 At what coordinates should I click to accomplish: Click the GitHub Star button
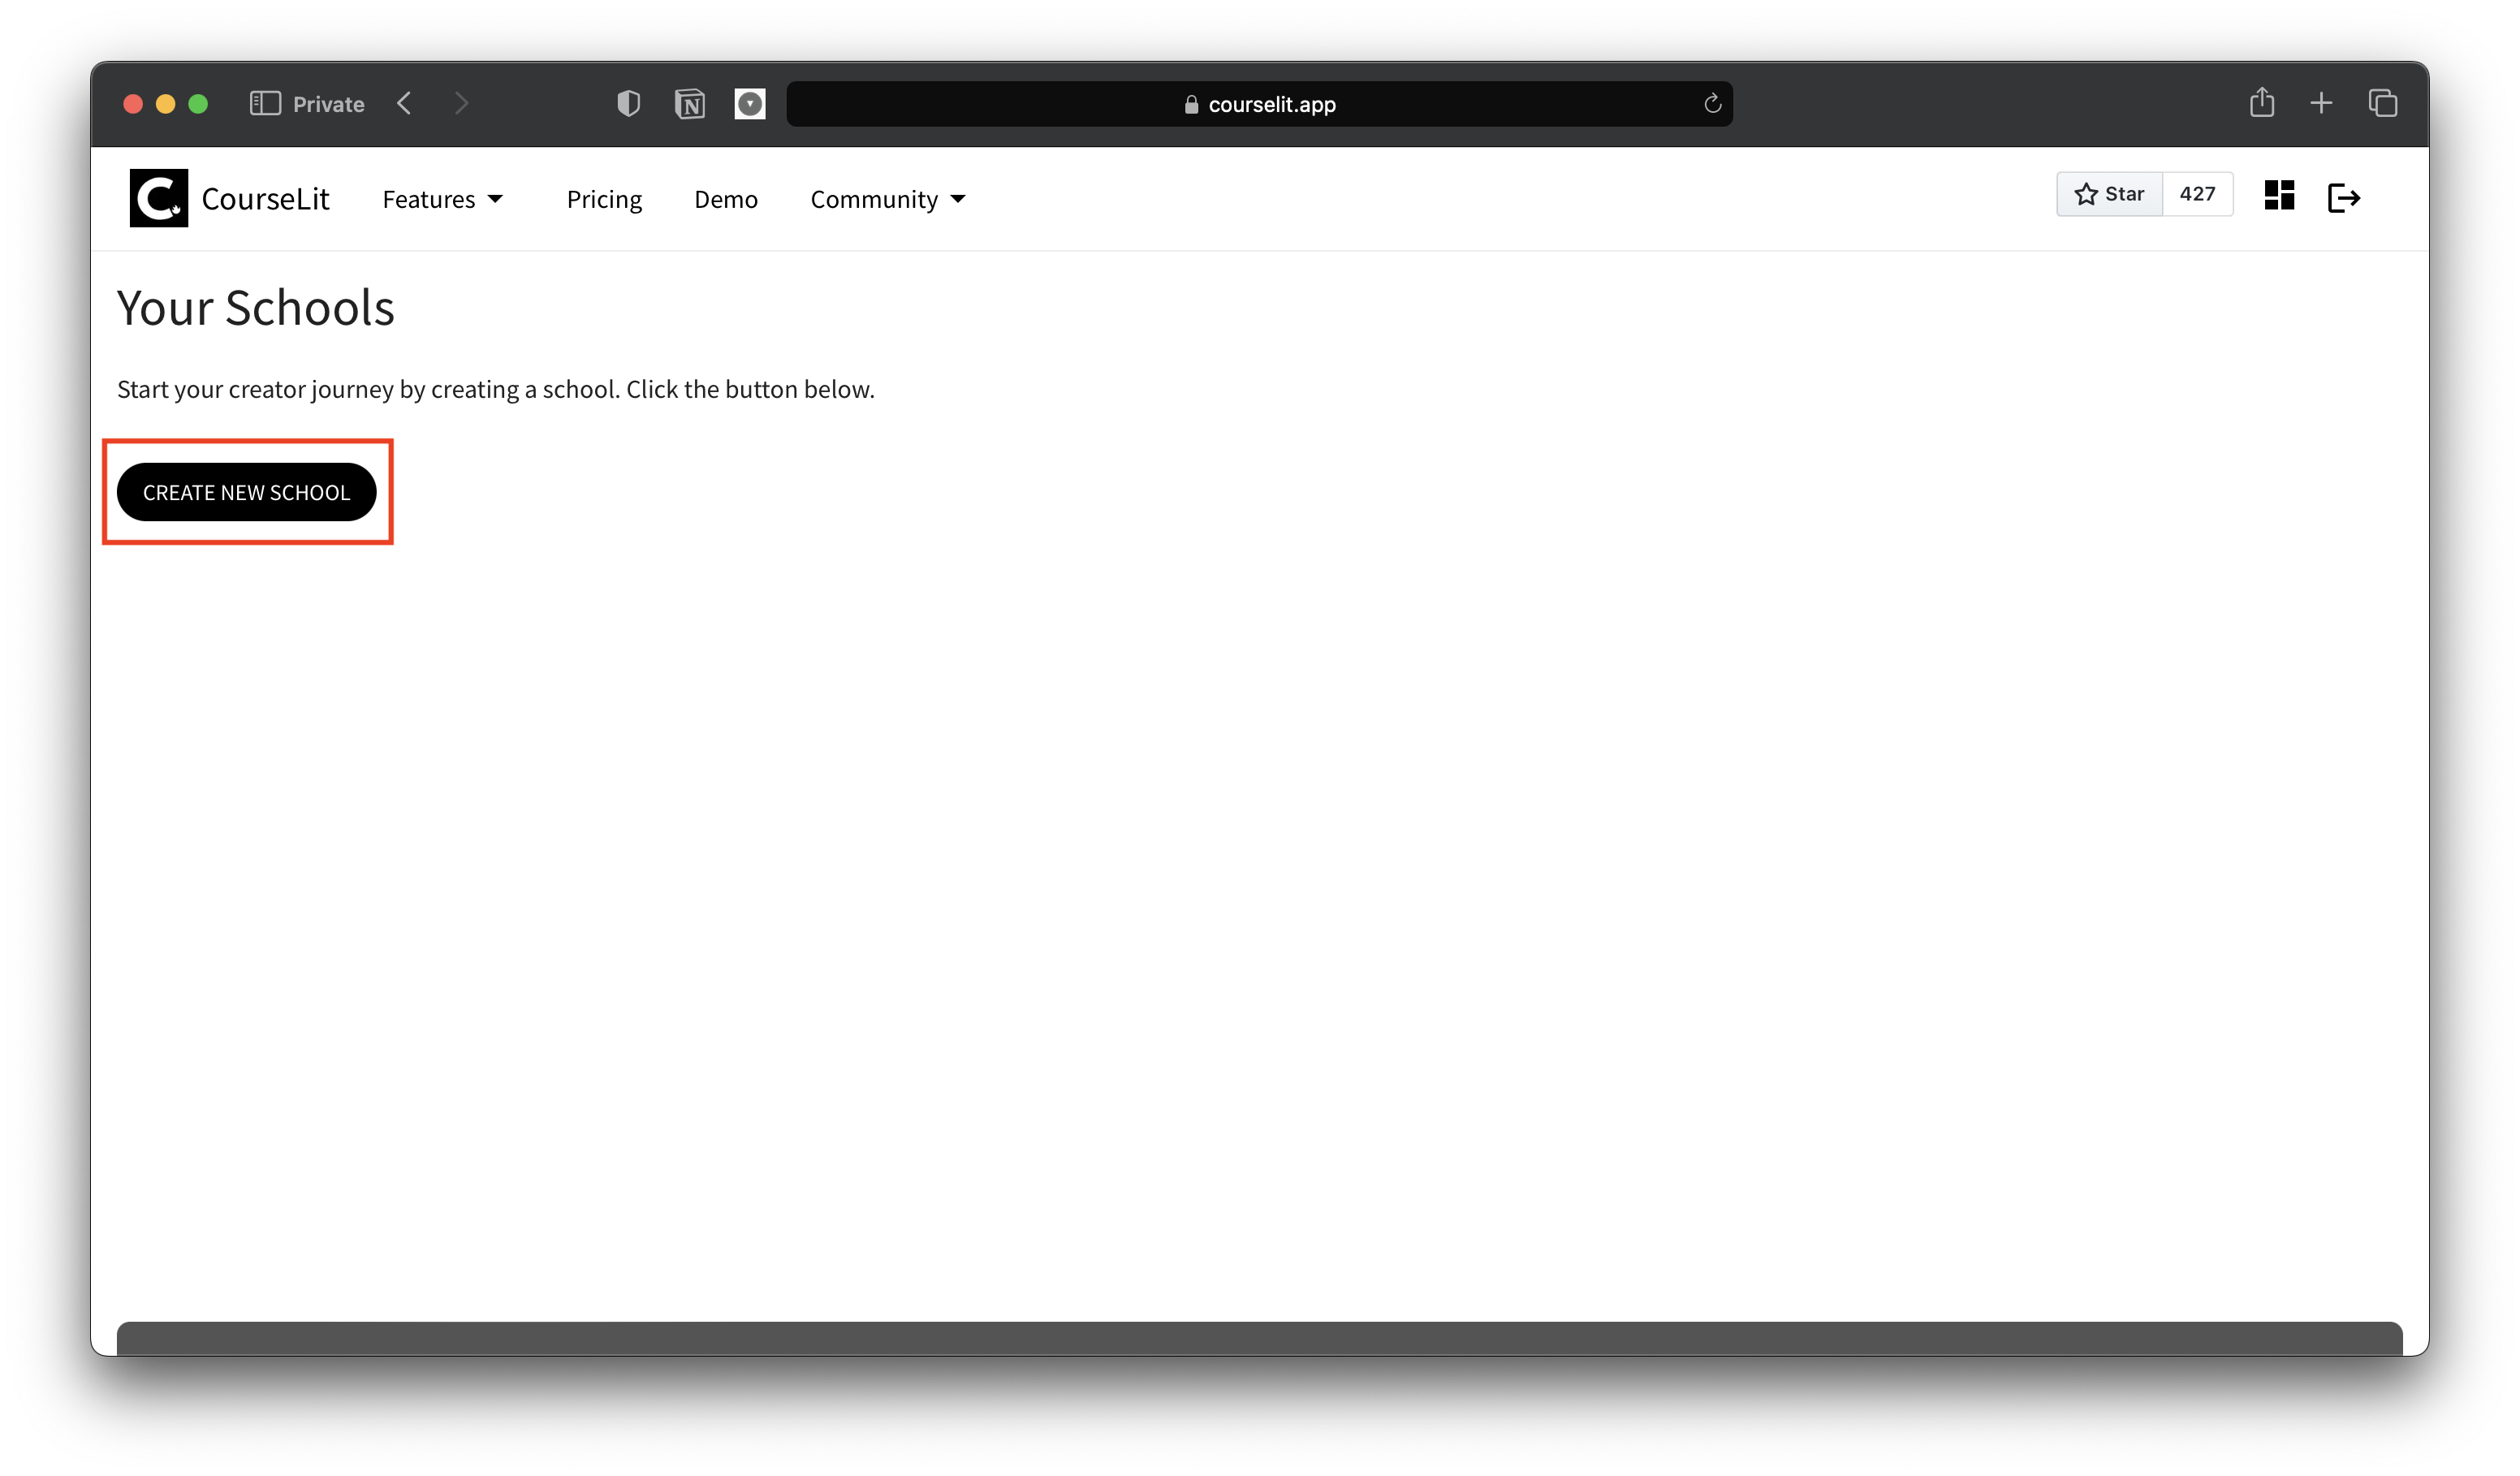(2109, 194)
